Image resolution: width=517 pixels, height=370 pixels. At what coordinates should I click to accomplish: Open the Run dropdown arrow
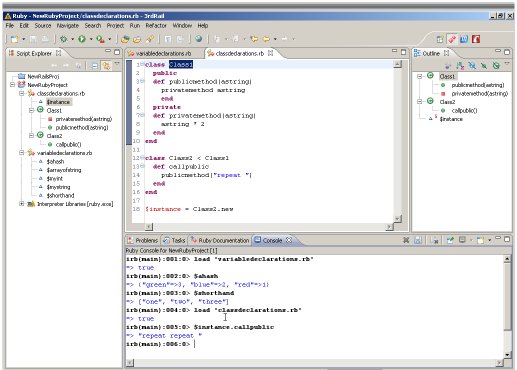click(91, 39)
